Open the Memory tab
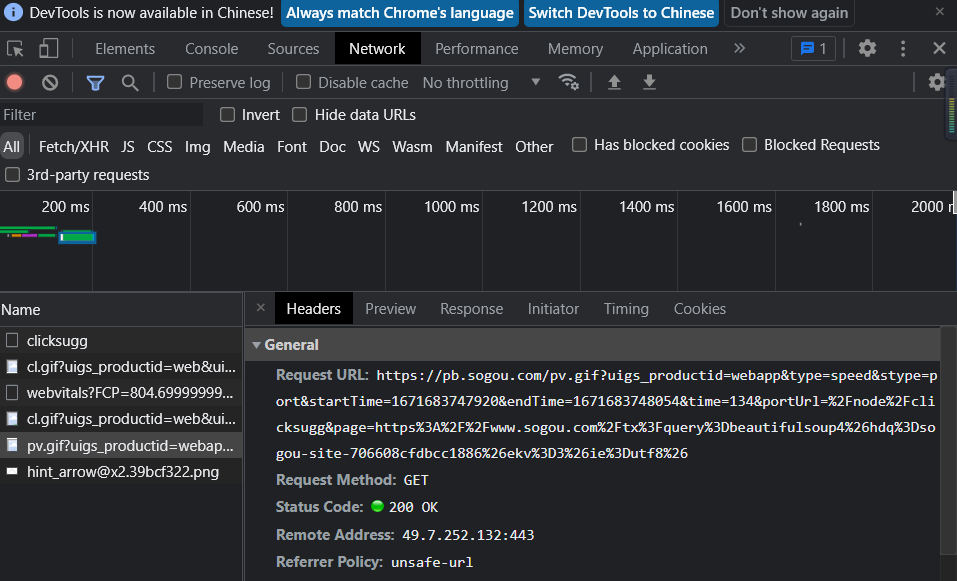This screenshot has height=581, width=957. [x=575, y=49]
